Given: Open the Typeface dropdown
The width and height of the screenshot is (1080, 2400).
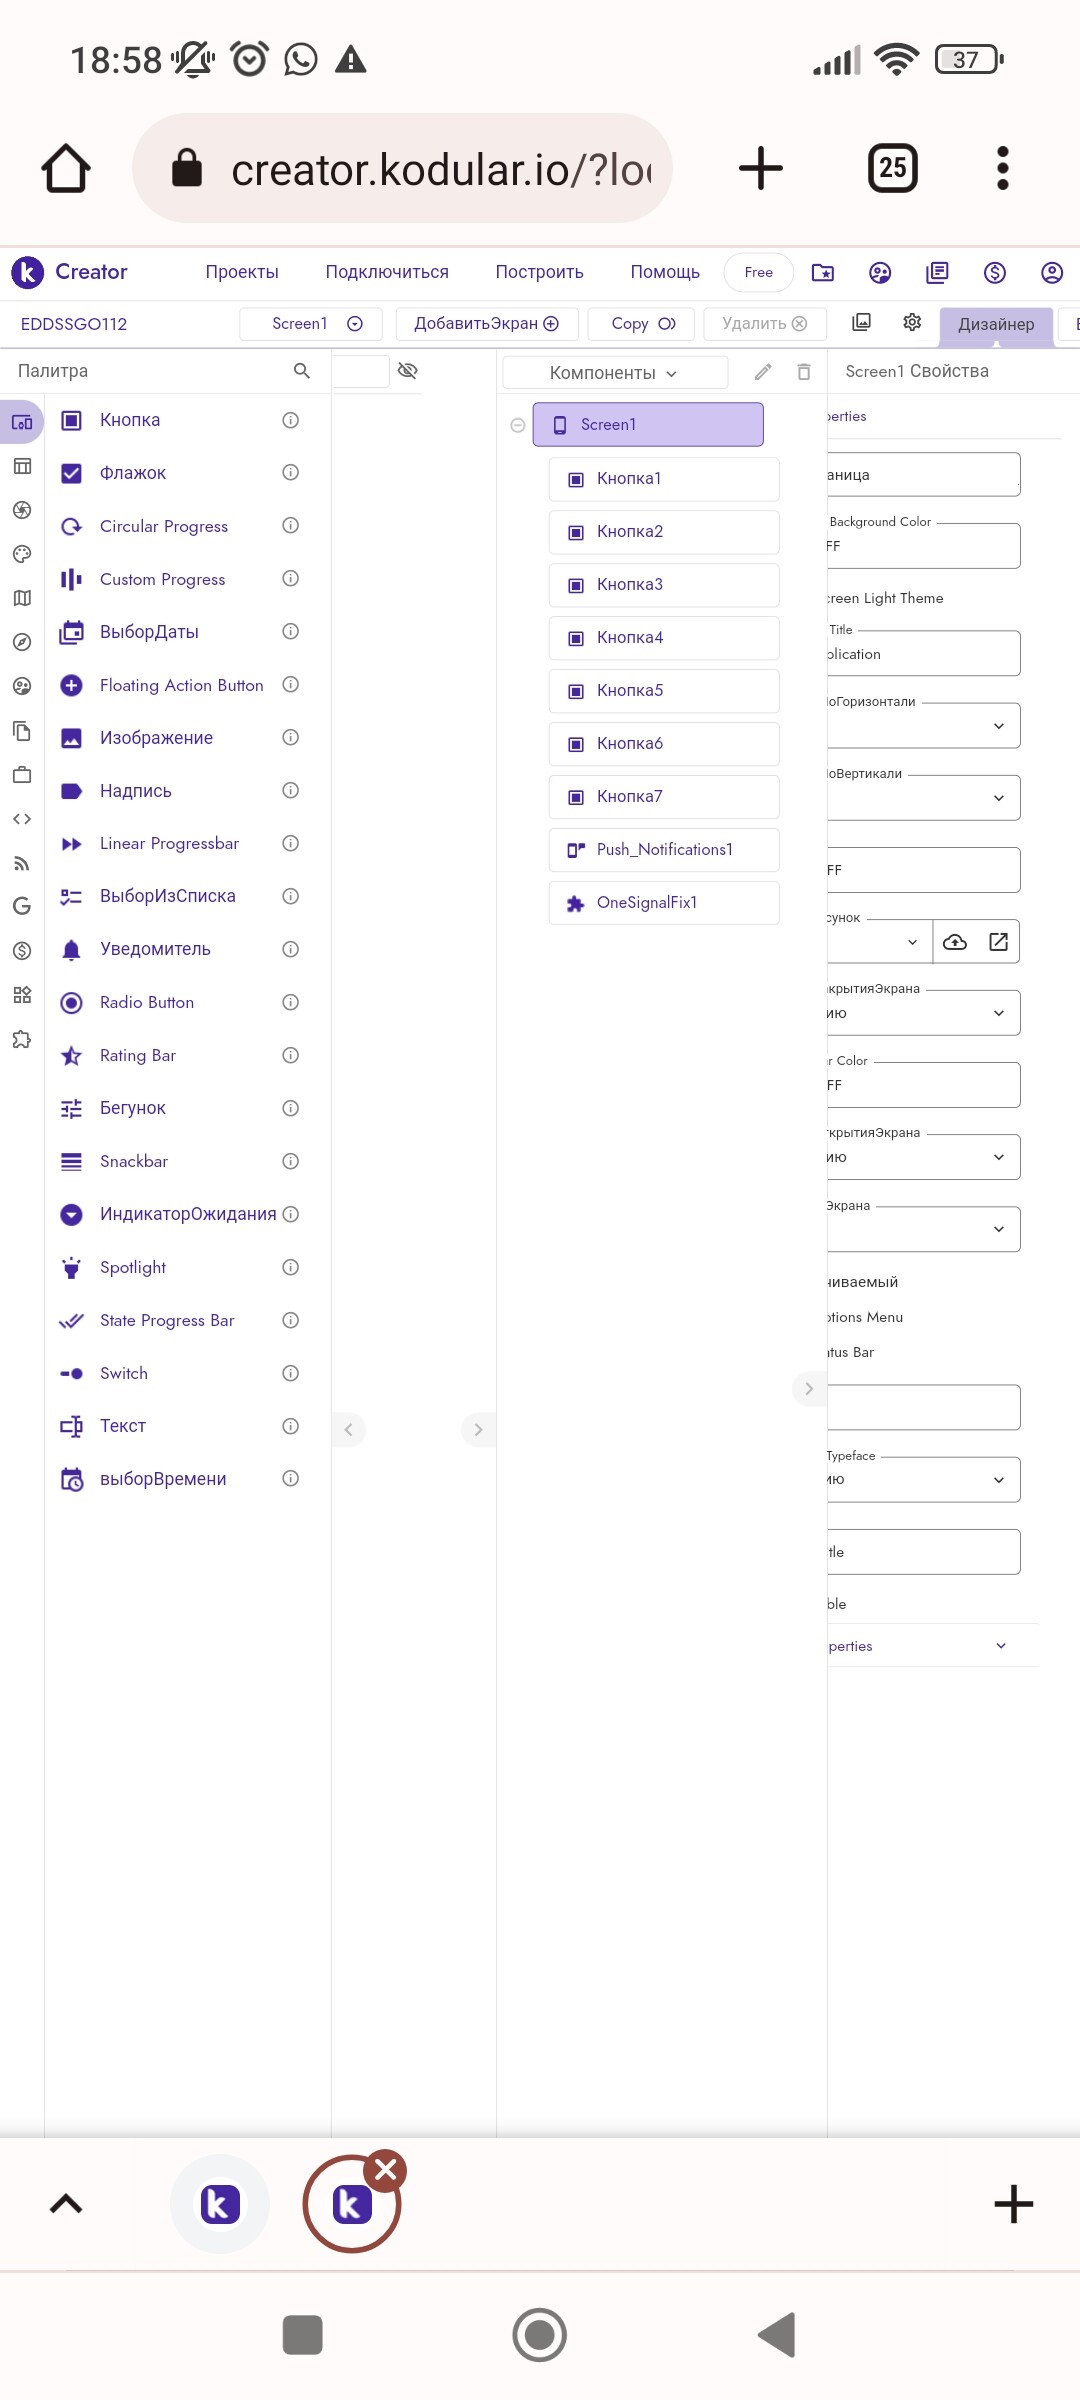Looking at the screenshot, I should [924, 1479].
